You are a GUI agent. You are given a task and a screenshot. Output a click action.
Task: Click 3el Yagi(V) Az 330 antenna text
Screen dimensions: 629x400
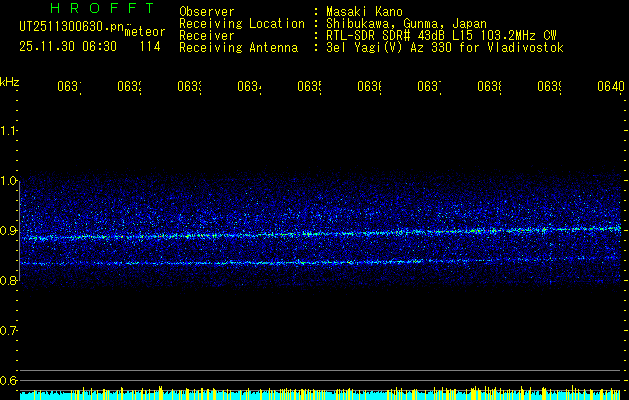[x=445, y=48]
